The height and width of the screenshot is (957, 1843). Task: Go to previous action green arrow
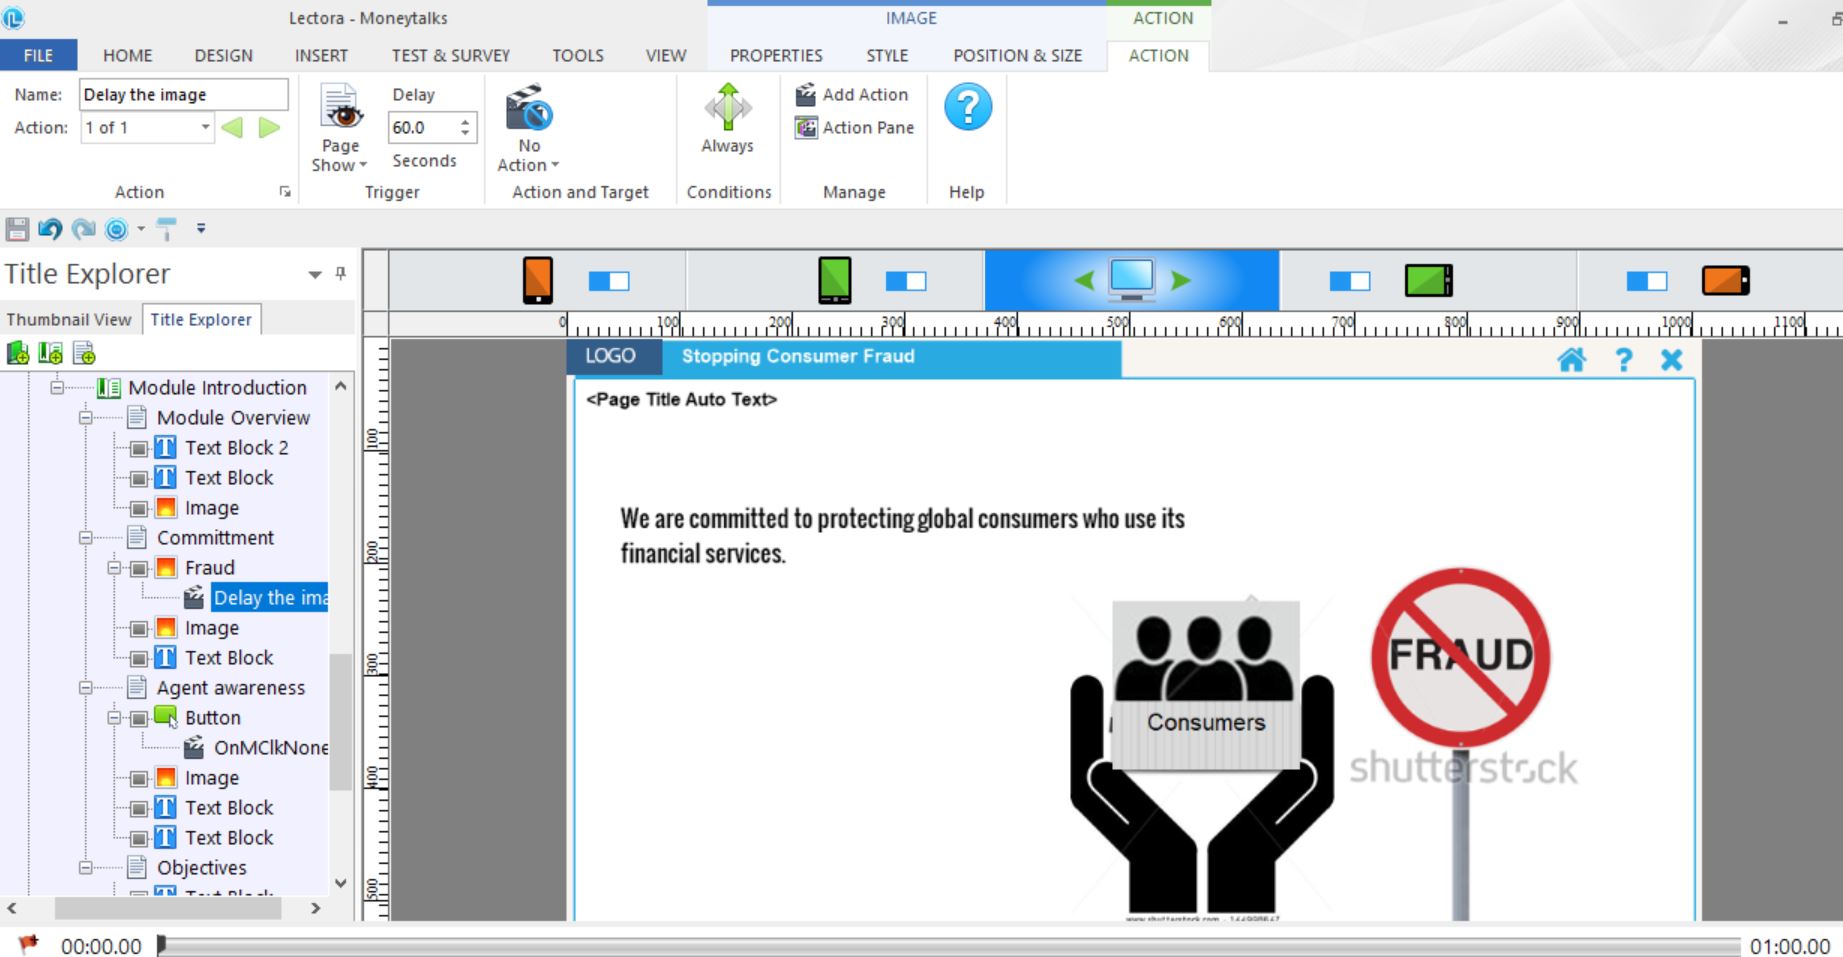pyautogui.click(x=232, y=127)
